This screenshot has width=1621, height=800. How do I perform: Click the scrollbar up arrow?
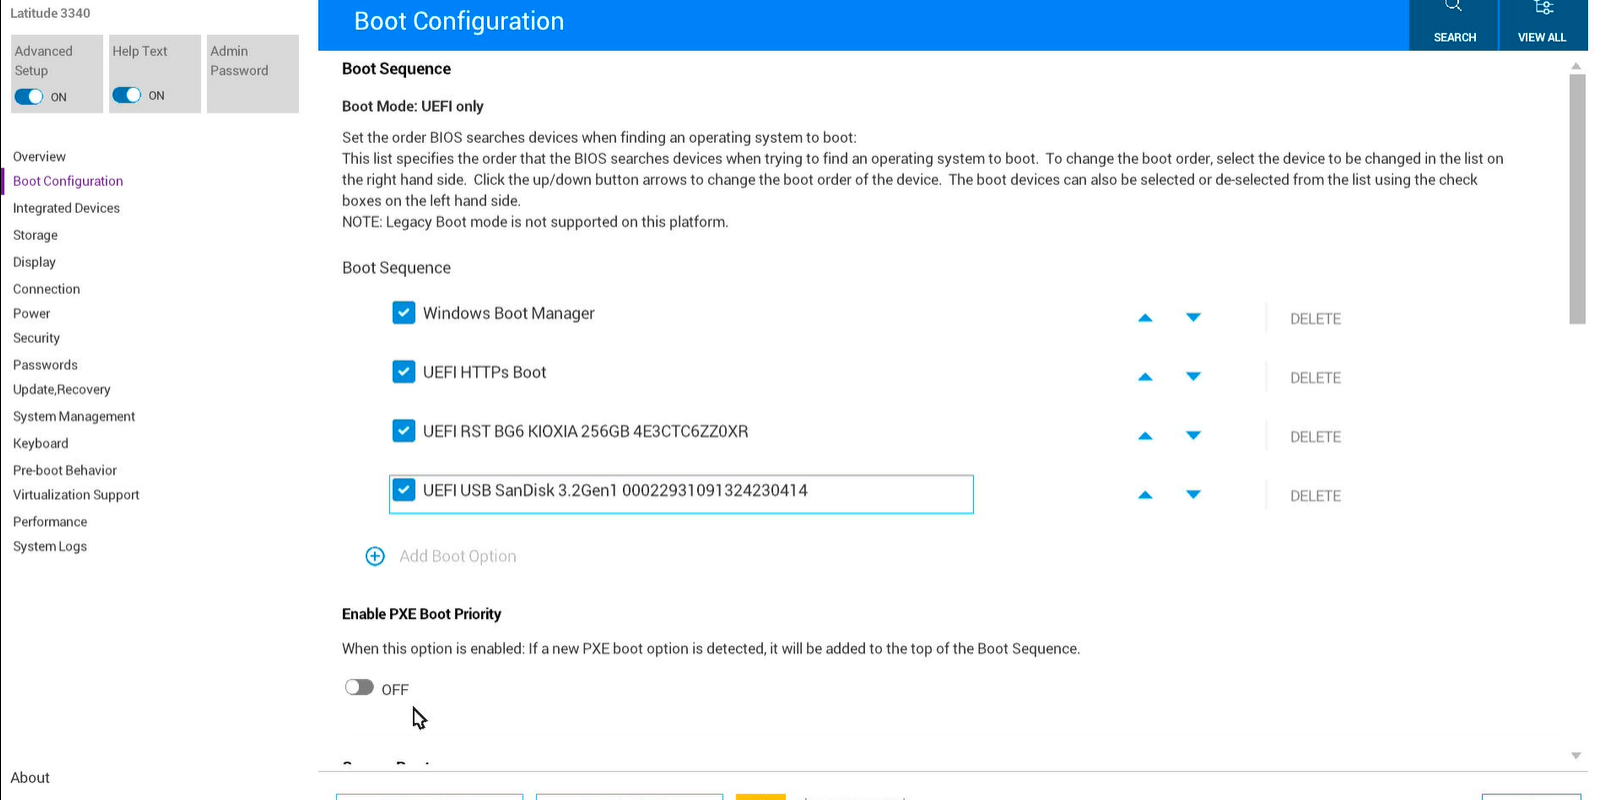1576,66
